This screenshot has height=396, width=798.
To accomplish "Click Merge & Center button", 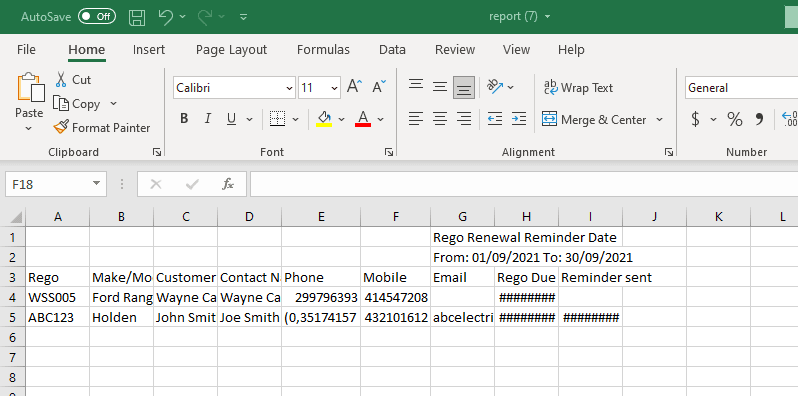I will point(594,120).
